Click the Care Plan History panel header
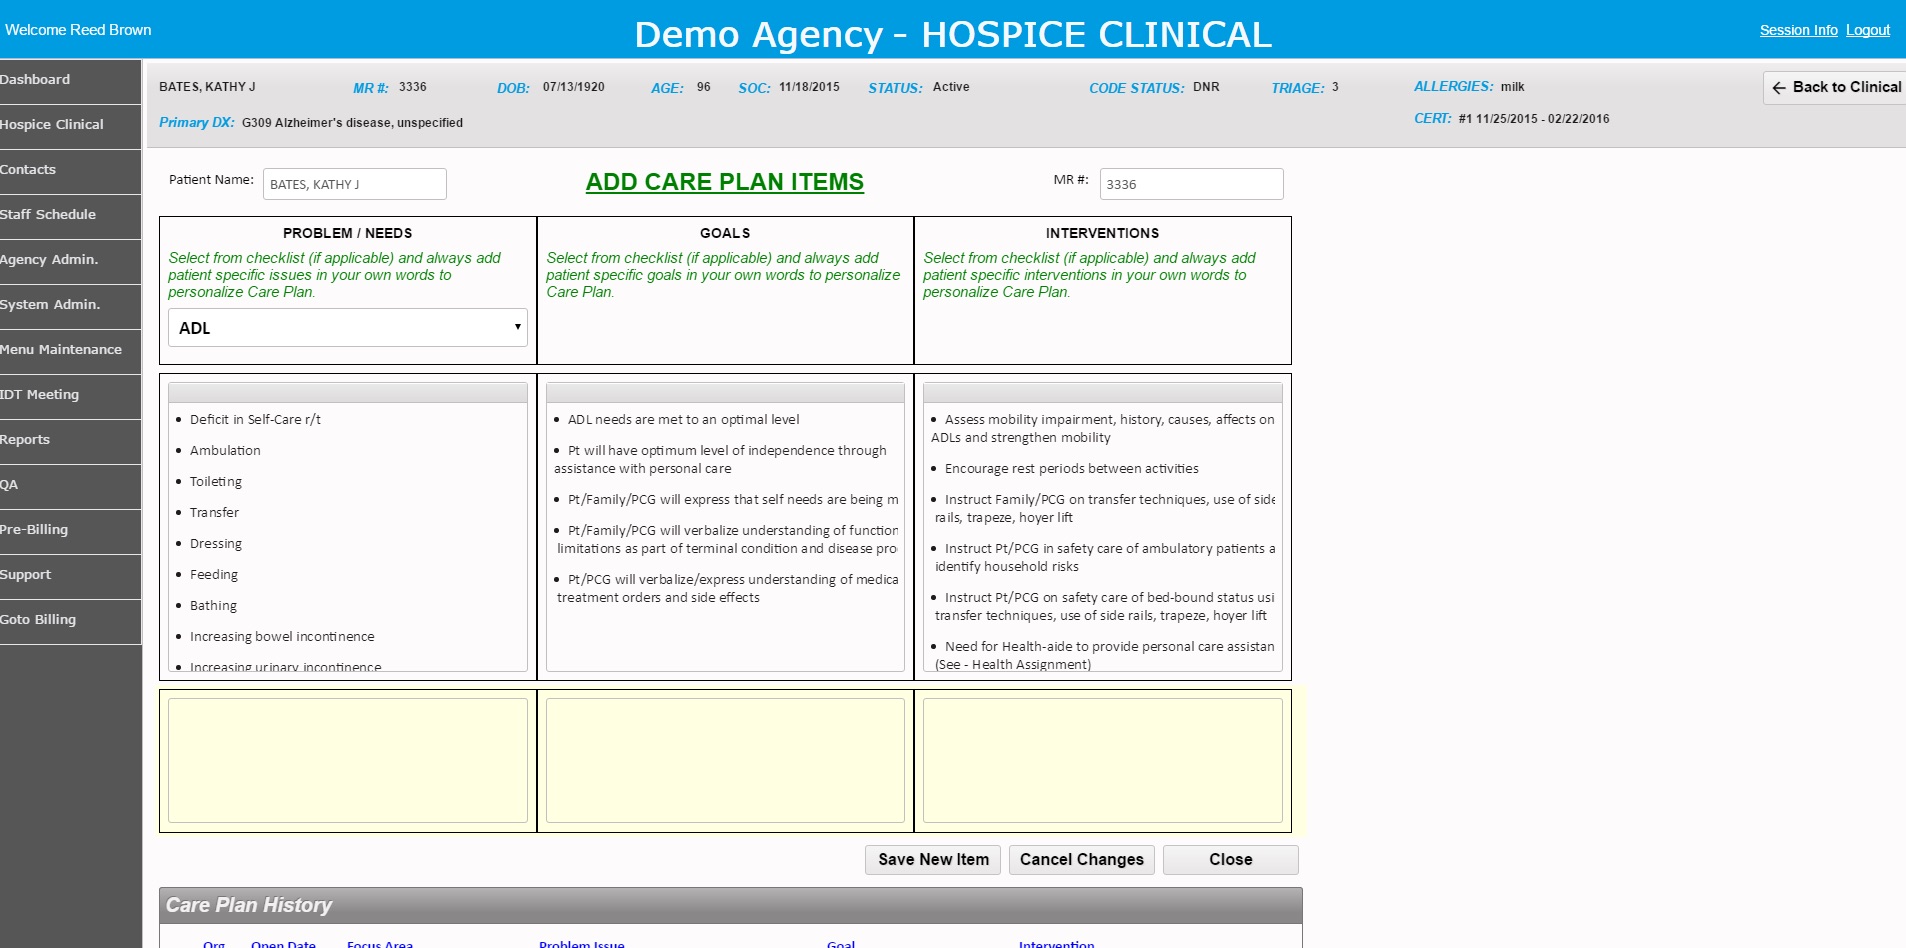The width and height of the screenshot is (1906, 948). tap(730, 905)
